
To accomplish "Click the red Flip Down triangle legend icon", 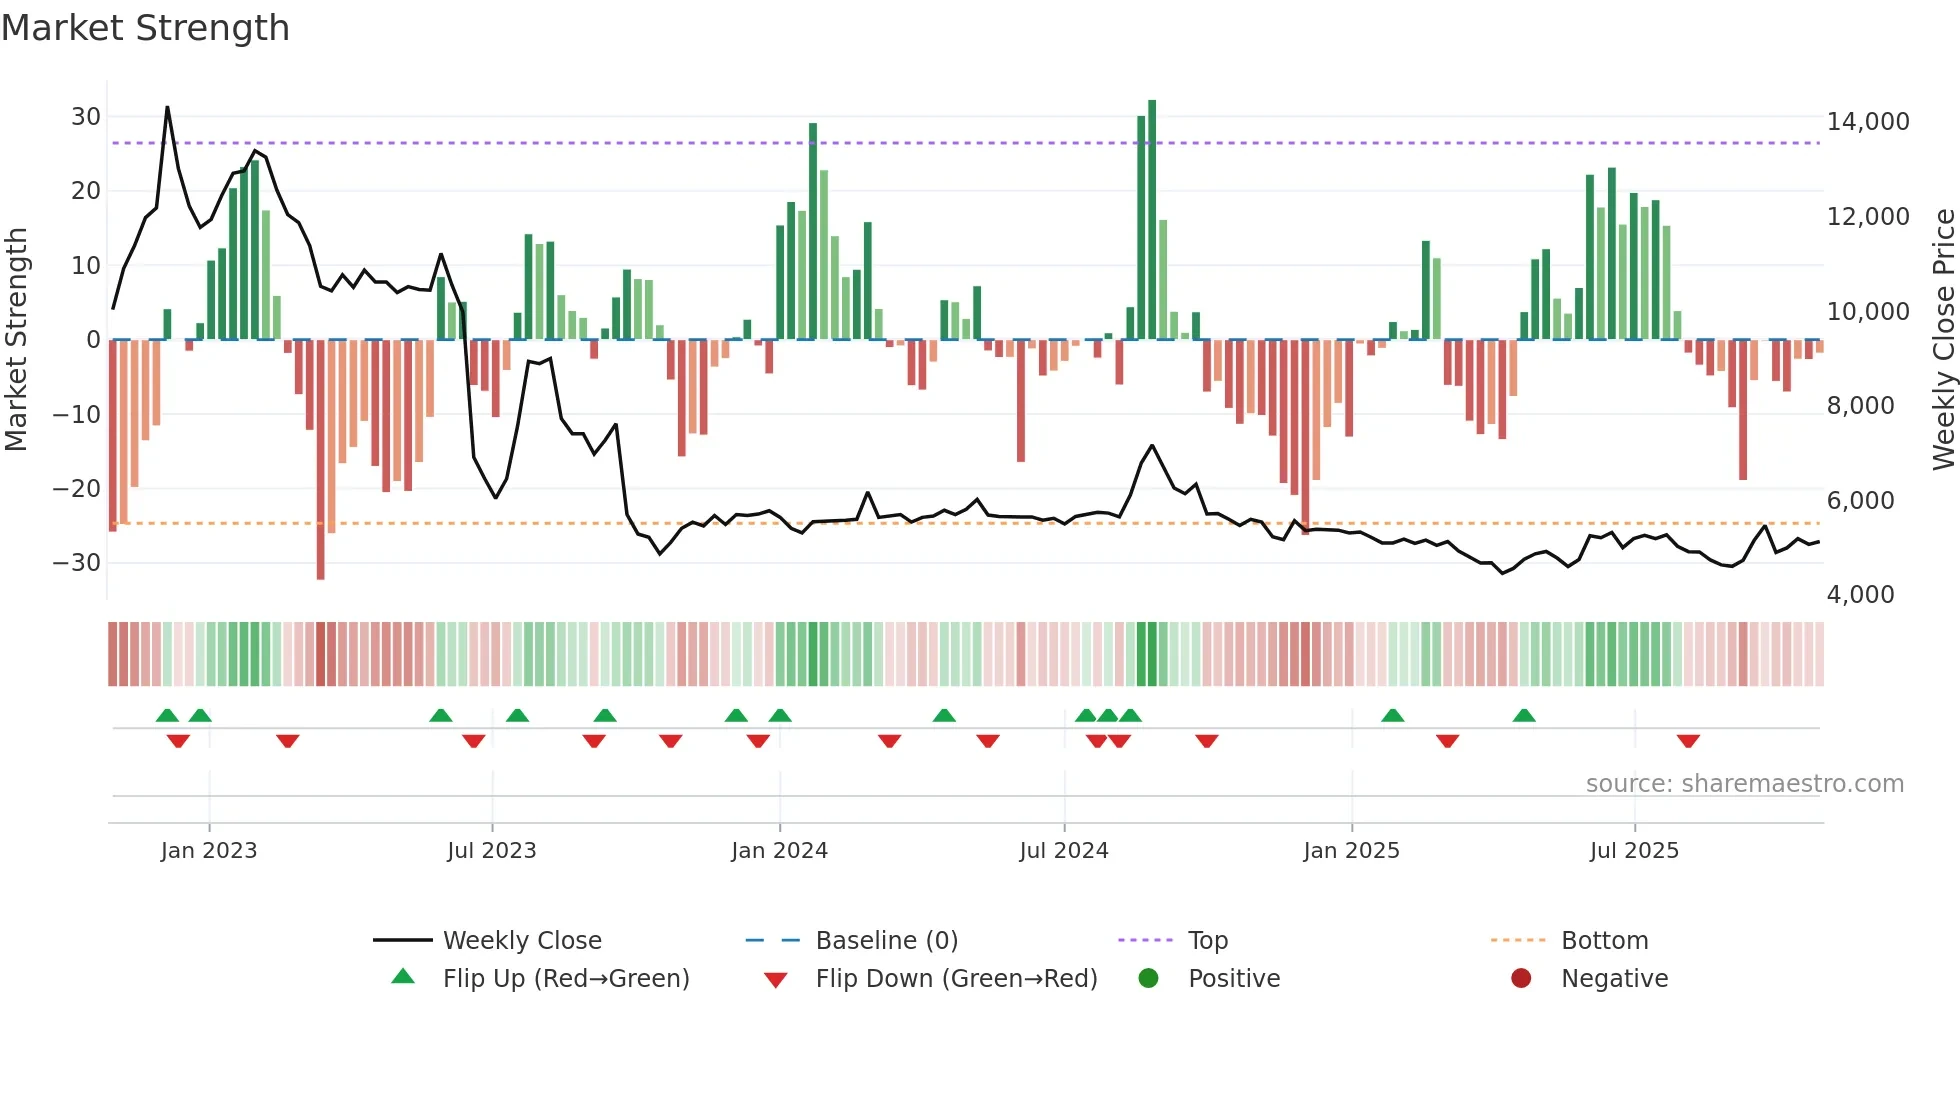I will 775,980.
